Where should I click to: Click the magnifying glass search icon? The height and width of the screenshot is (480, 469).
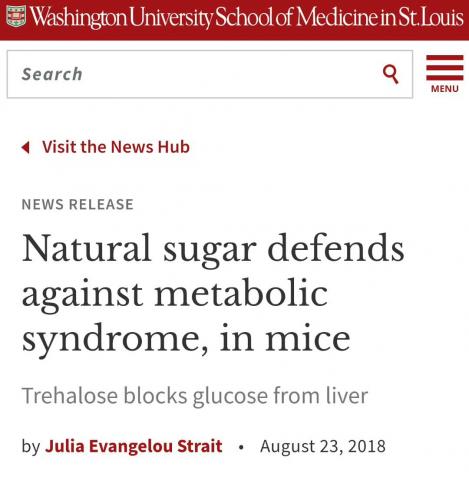pos(390,74)
